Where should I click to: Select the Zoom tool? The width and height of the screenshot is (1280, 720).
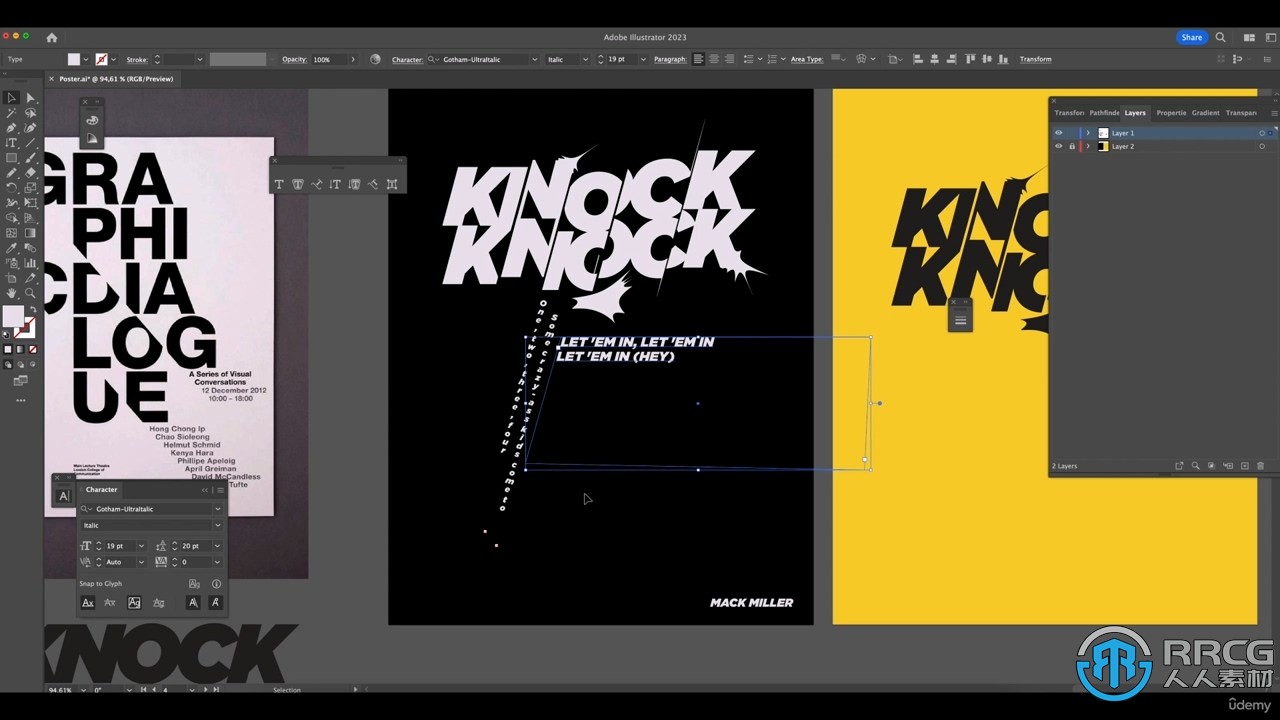point(30,293)
